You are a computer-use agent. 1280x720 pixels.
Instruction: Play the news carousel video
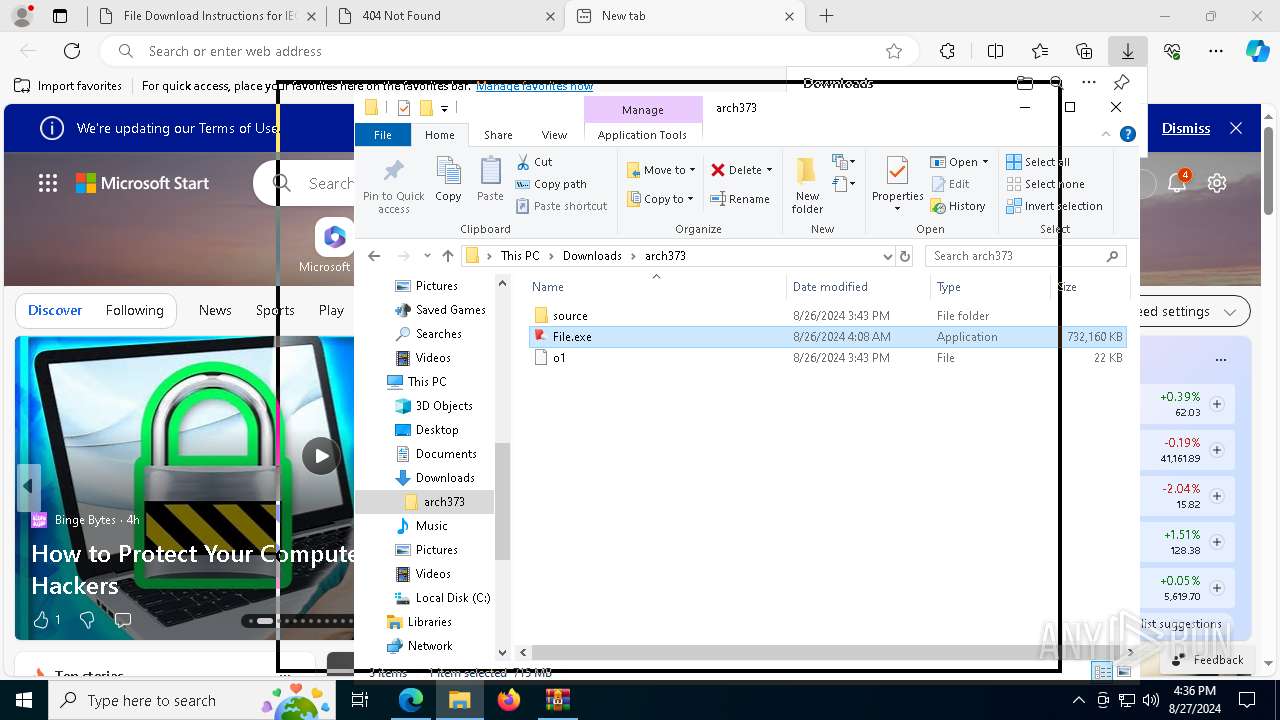click(320, 456)
